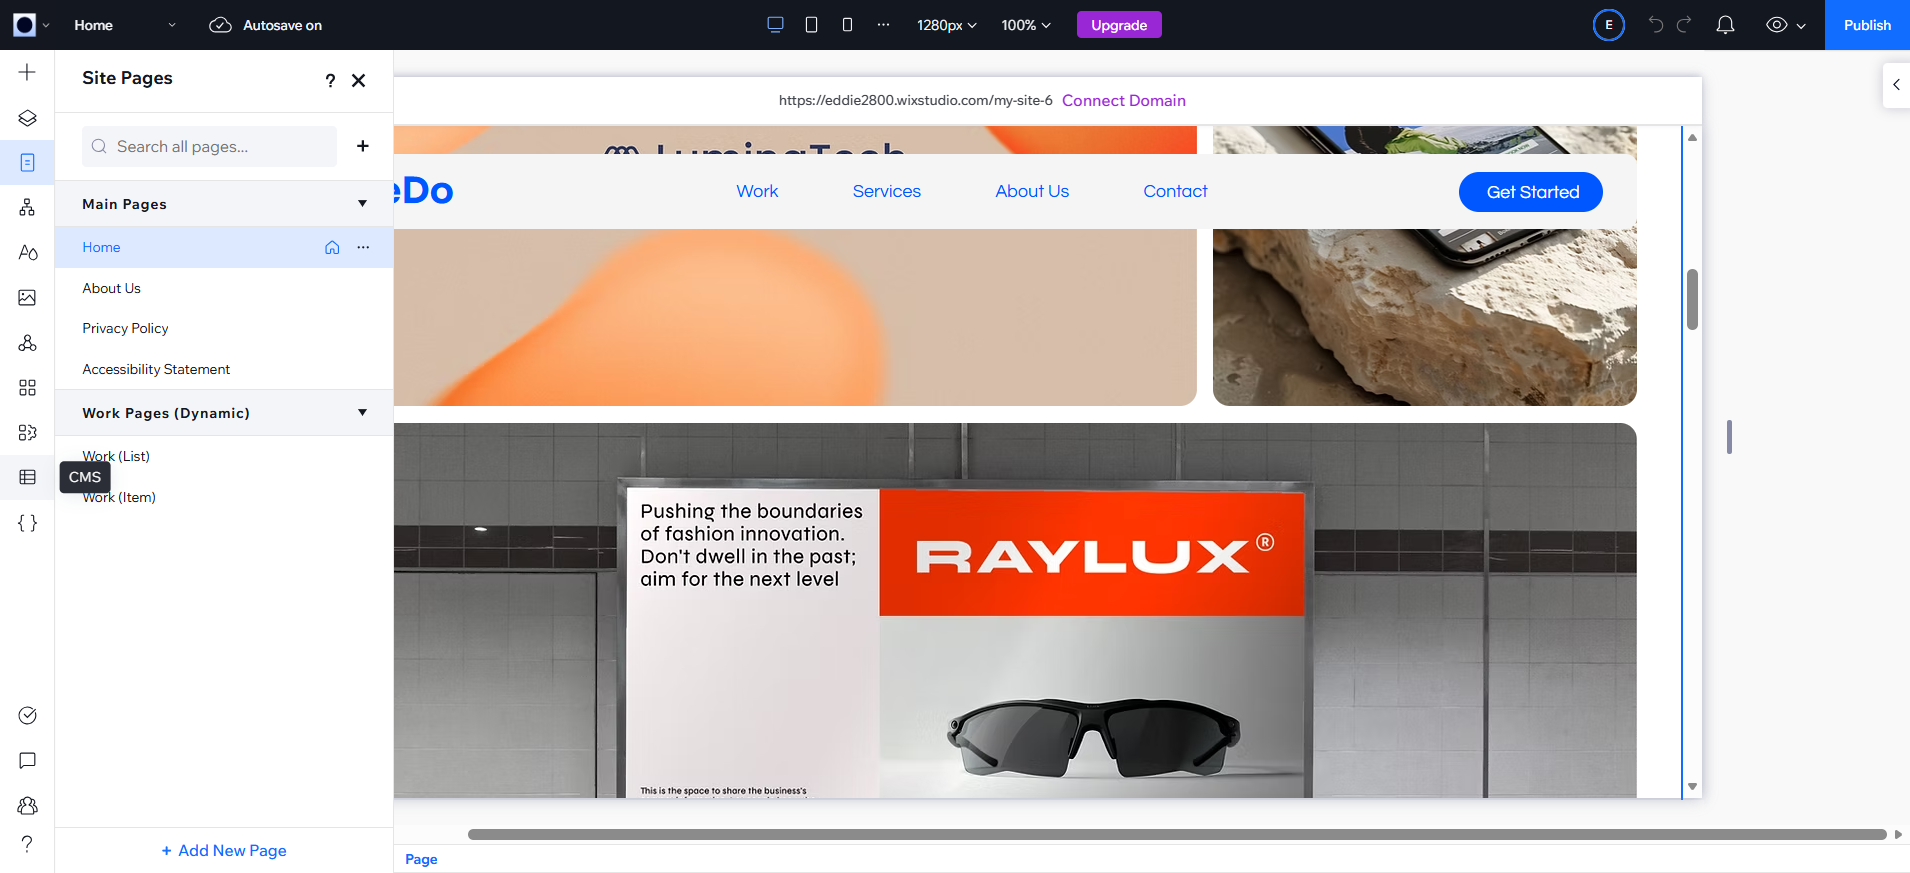Screen dimensions: 1910x873
Task: Click the Pages panel icon in sidebar
Action: [27, 162]
